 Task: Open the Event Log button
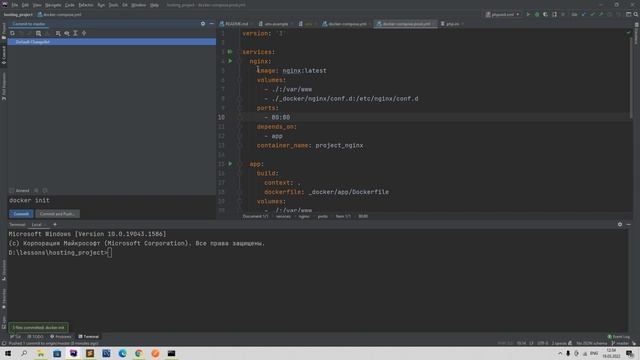[x=619, y=337]
